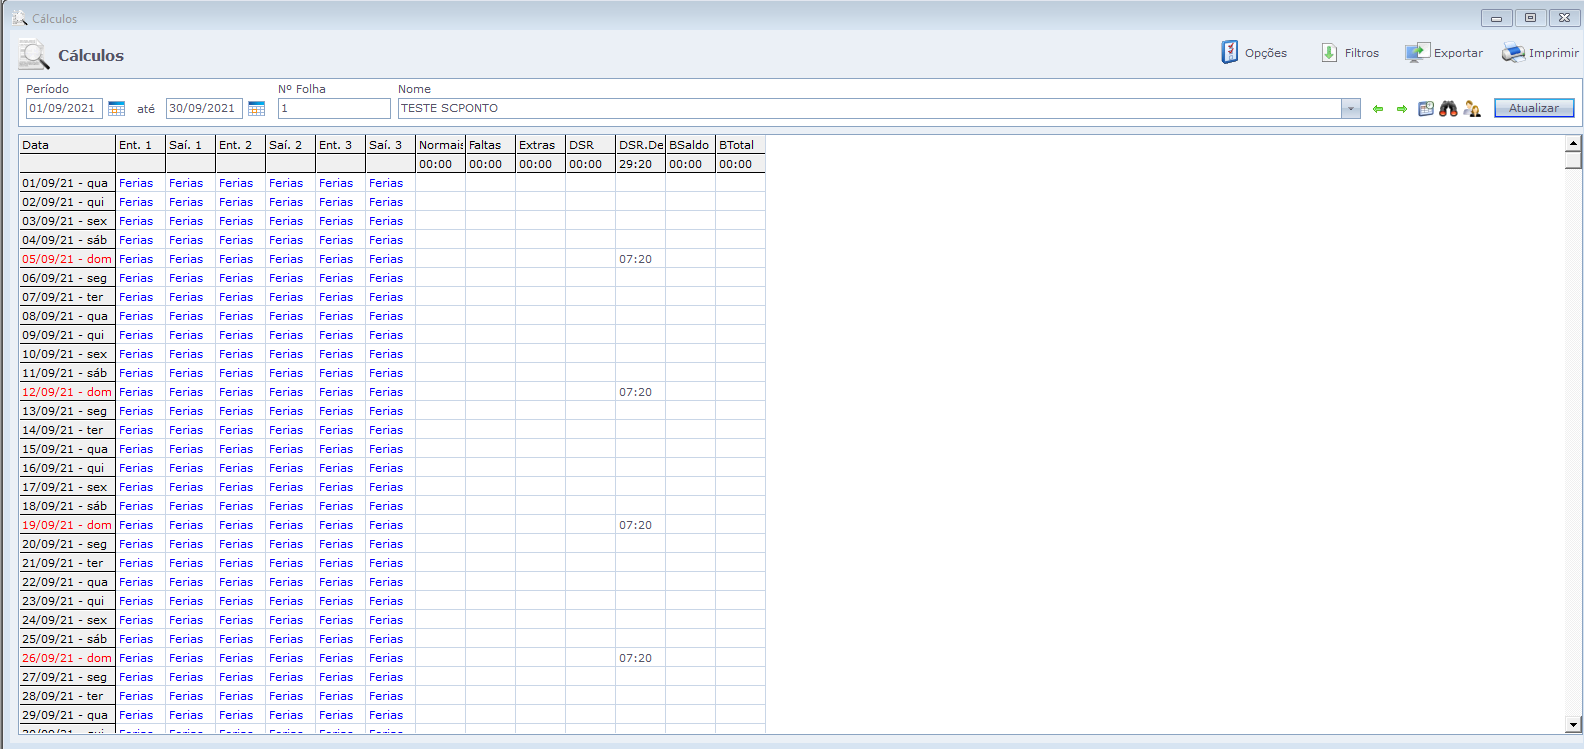The height and width of the screenshot is (749, 1584).
Task: Open the Filtros panel
Action: tap(1349, 53)
